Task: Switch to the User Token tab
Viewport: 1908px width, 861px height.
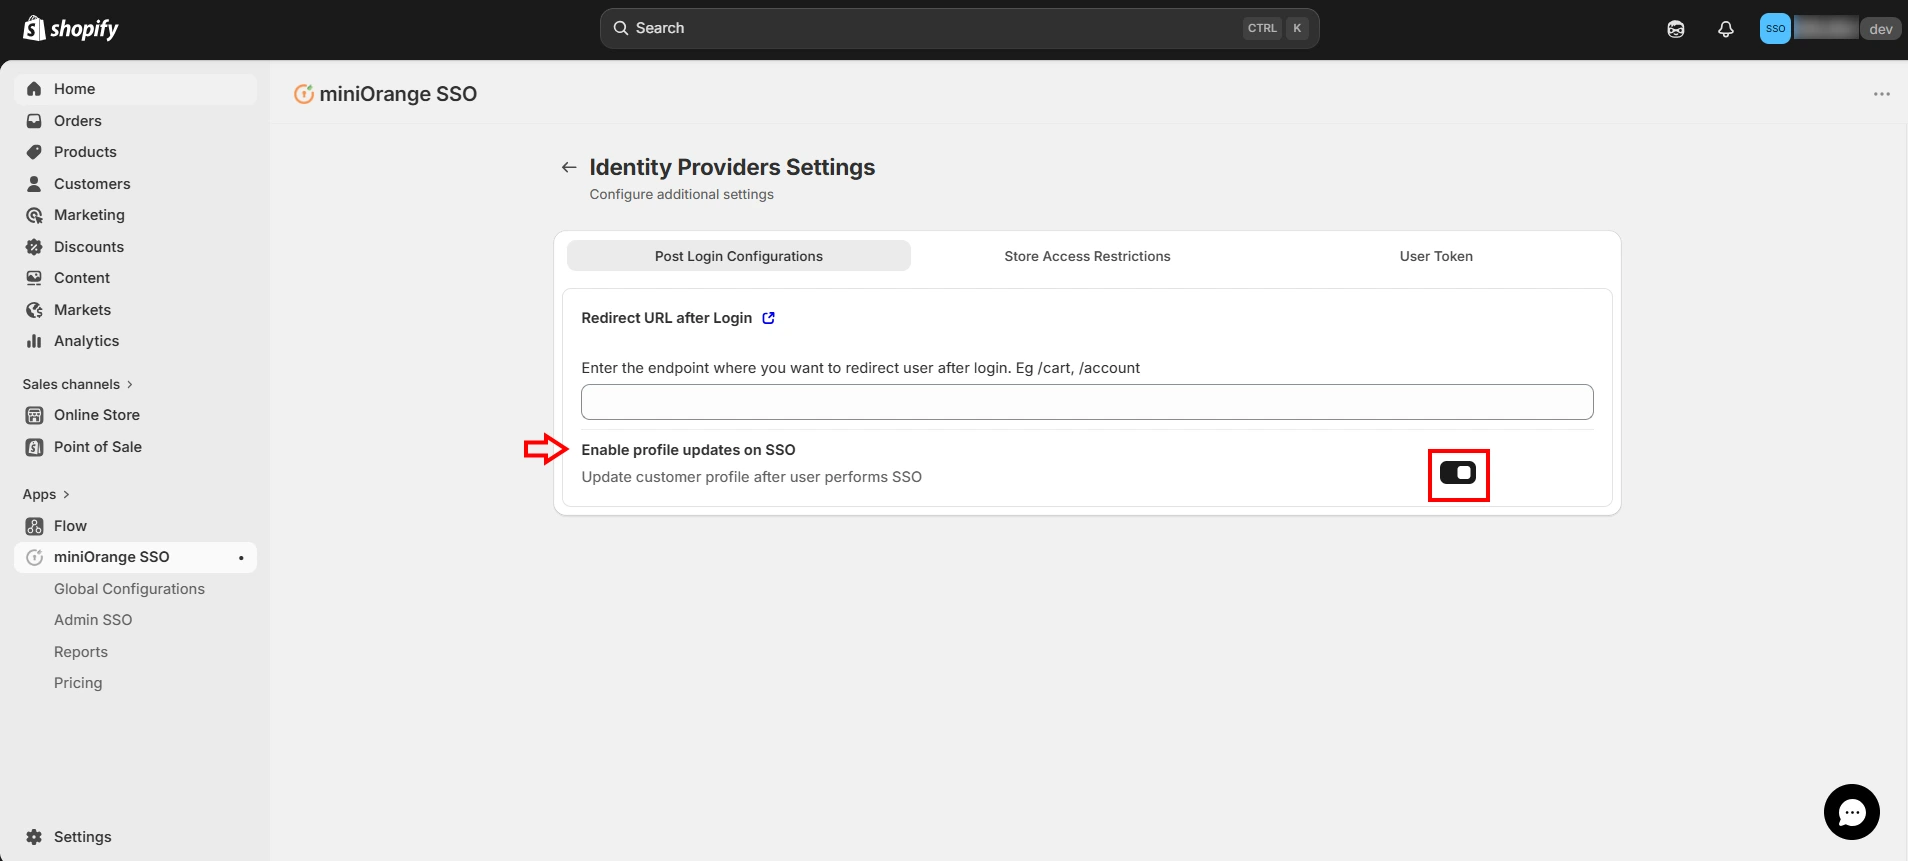Action: tap(1436, 256)
